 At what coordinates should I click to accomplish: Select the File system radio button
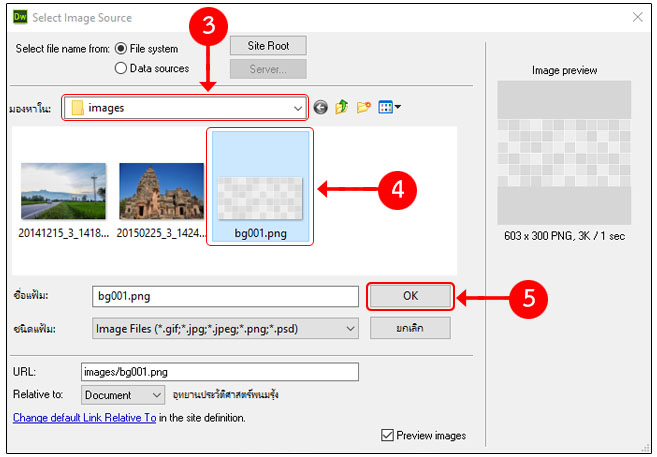[x=121, y=48]
